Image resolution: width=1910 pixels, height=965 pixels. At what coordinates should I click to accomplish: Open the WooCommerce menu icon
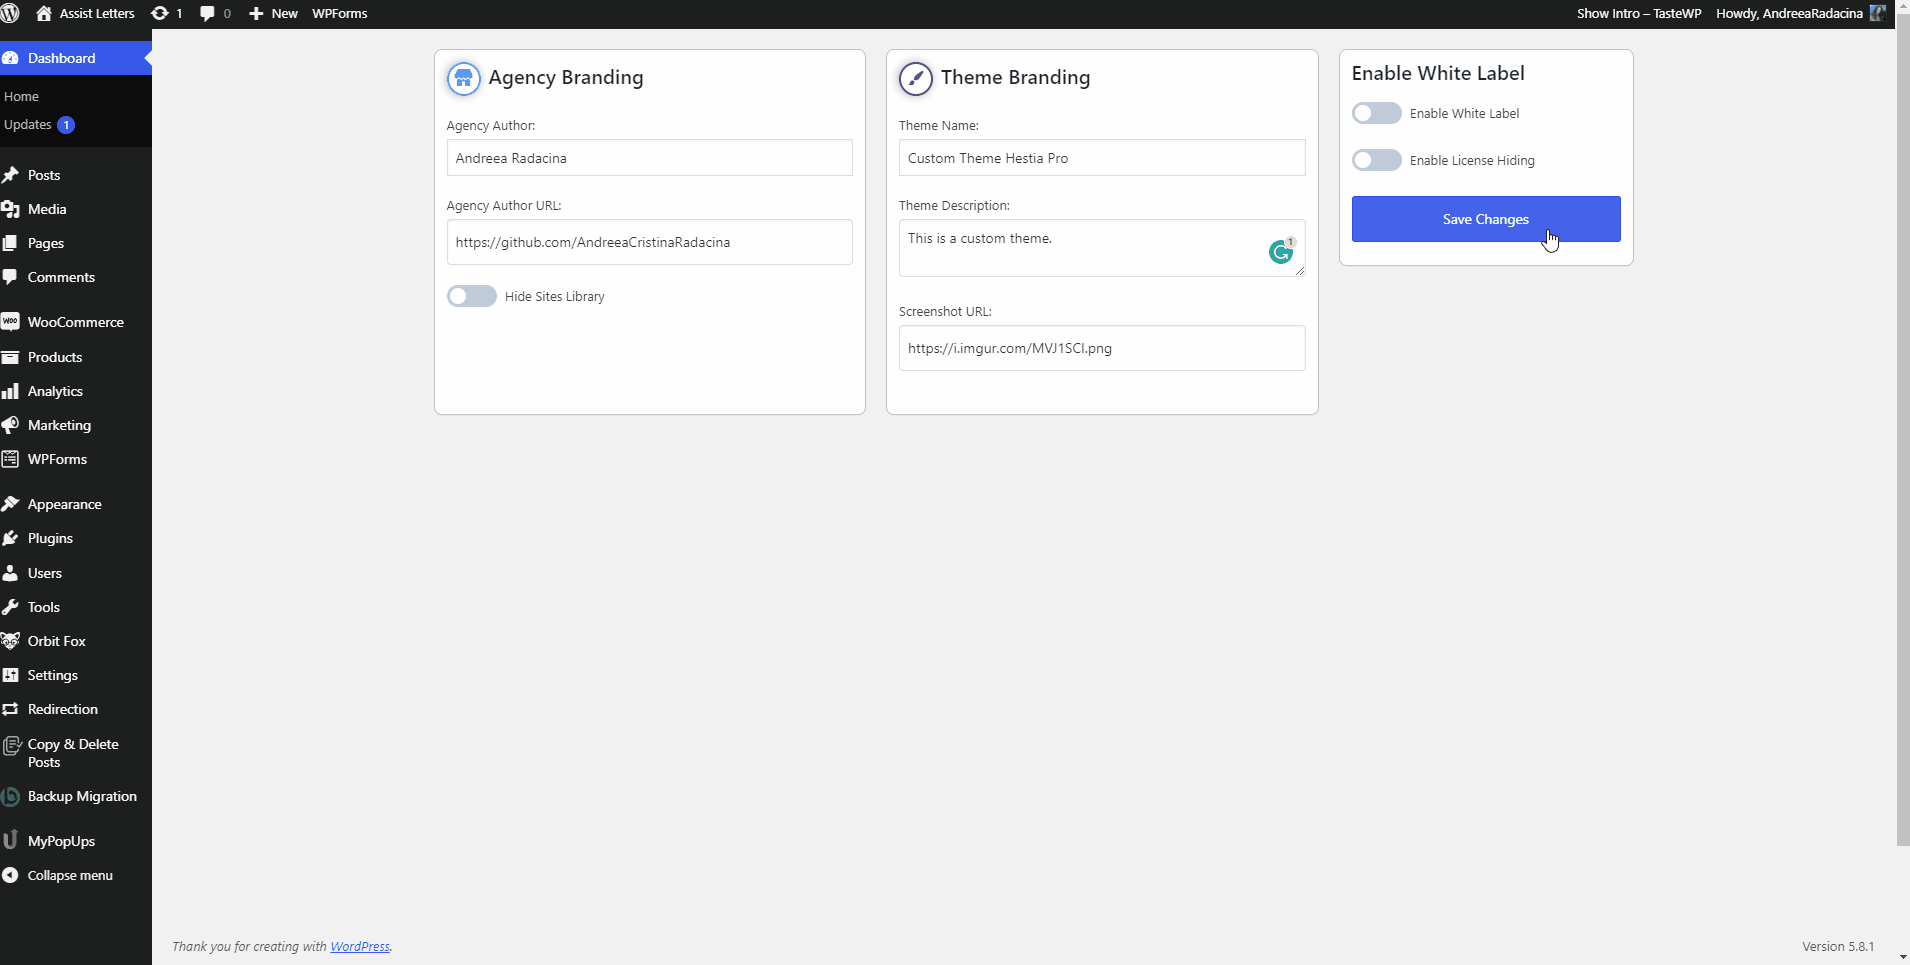11,322
